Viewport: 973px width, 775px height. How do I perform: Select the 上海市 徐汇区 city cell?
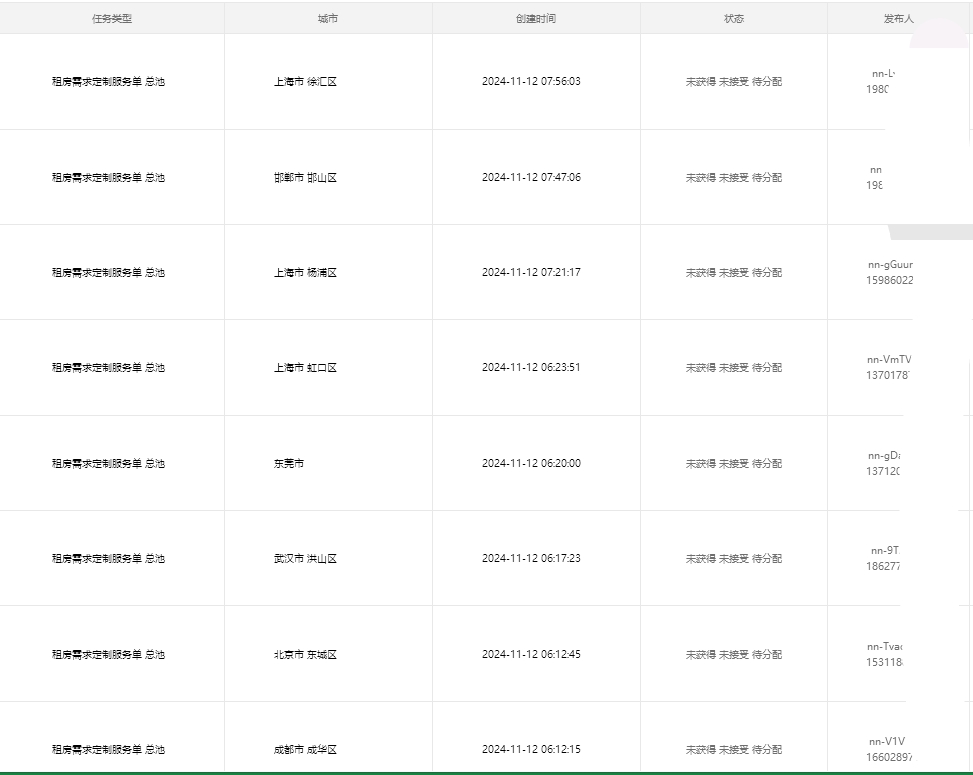click(x=305, y=82)
